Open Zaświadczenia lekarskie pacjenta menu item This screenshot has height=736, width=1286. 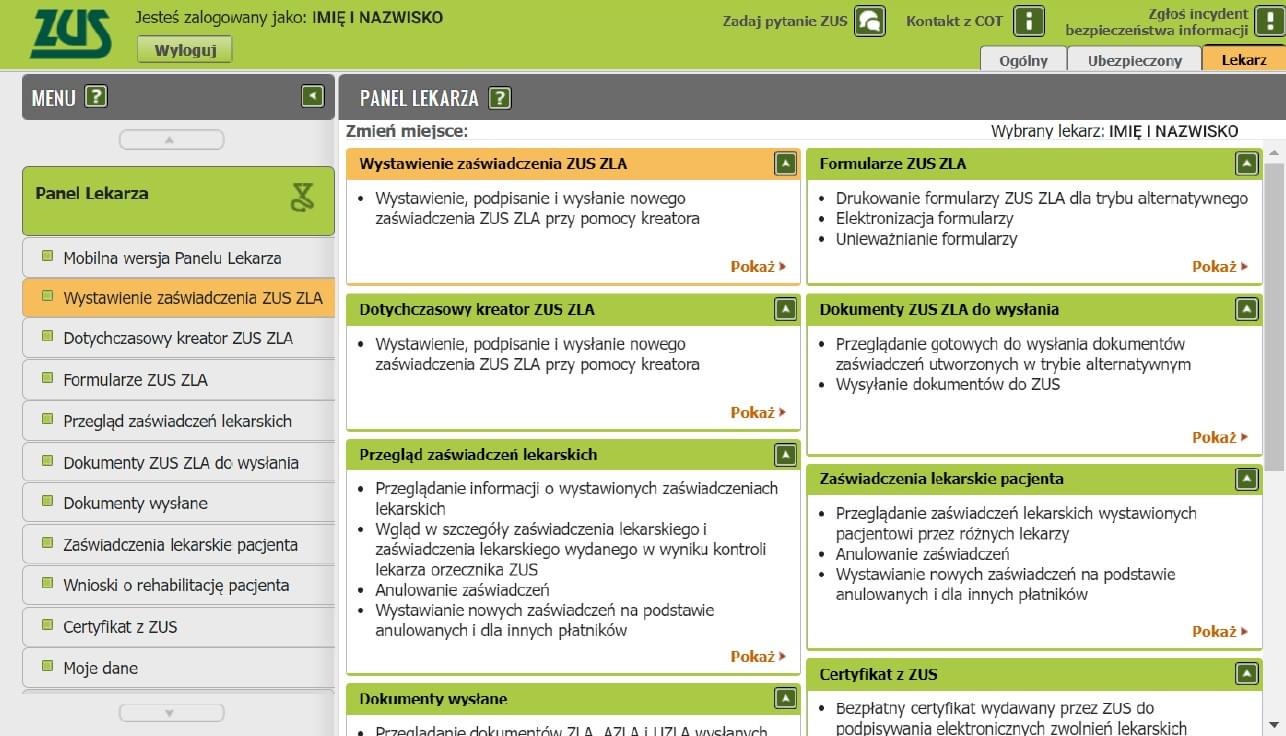coord(178,545)
